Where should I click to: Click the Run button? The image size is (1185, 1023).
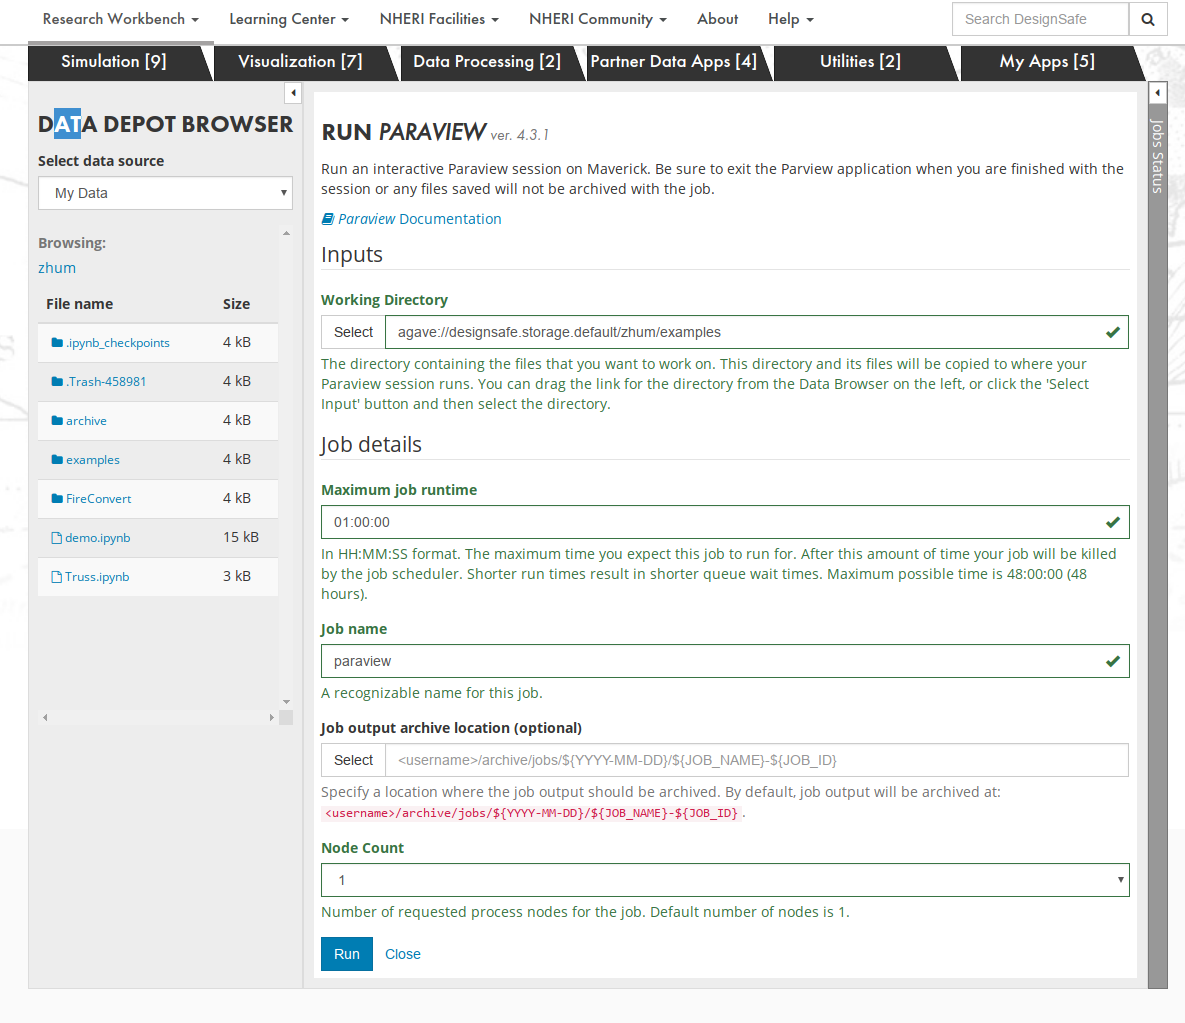click(347, 954)
